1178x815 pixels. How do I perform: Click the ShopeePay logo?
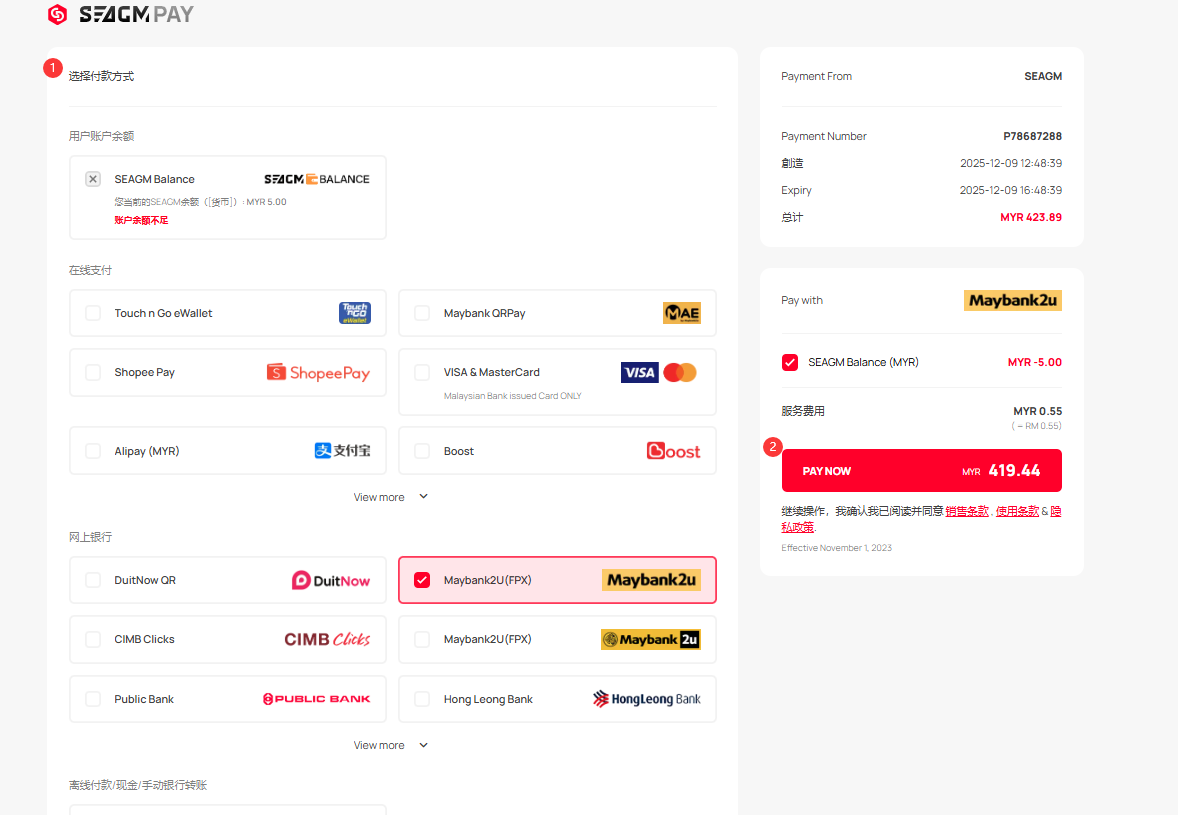pos(318,373)
